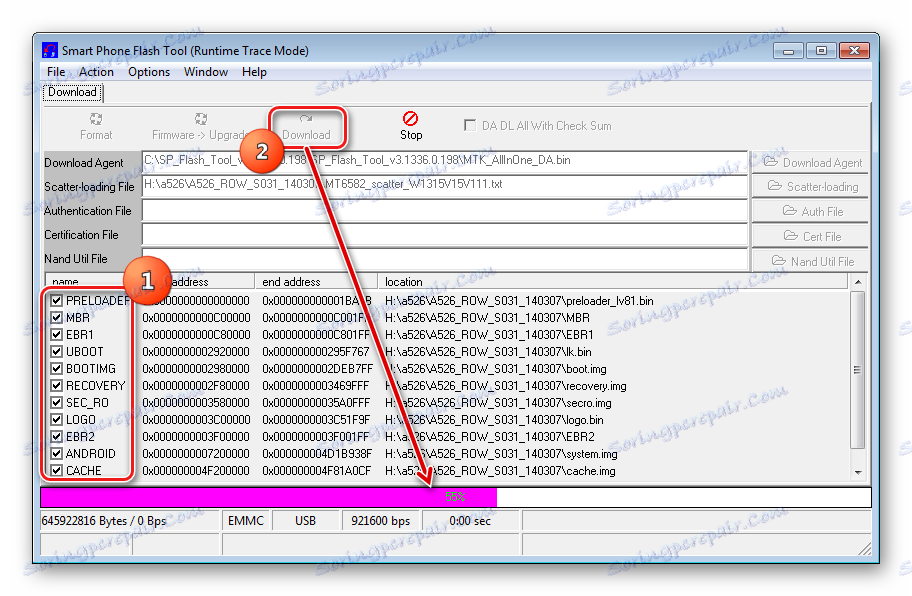Click the Download Agent browse button
The width and height of the screenshot is (912, 596).
[x=810, y=162]
